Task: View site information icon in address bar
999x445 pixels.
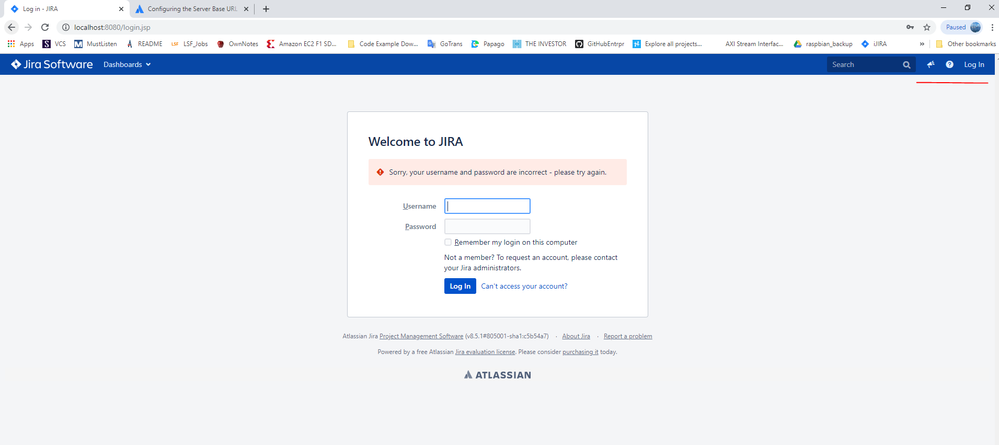Action: pos(66,27)
